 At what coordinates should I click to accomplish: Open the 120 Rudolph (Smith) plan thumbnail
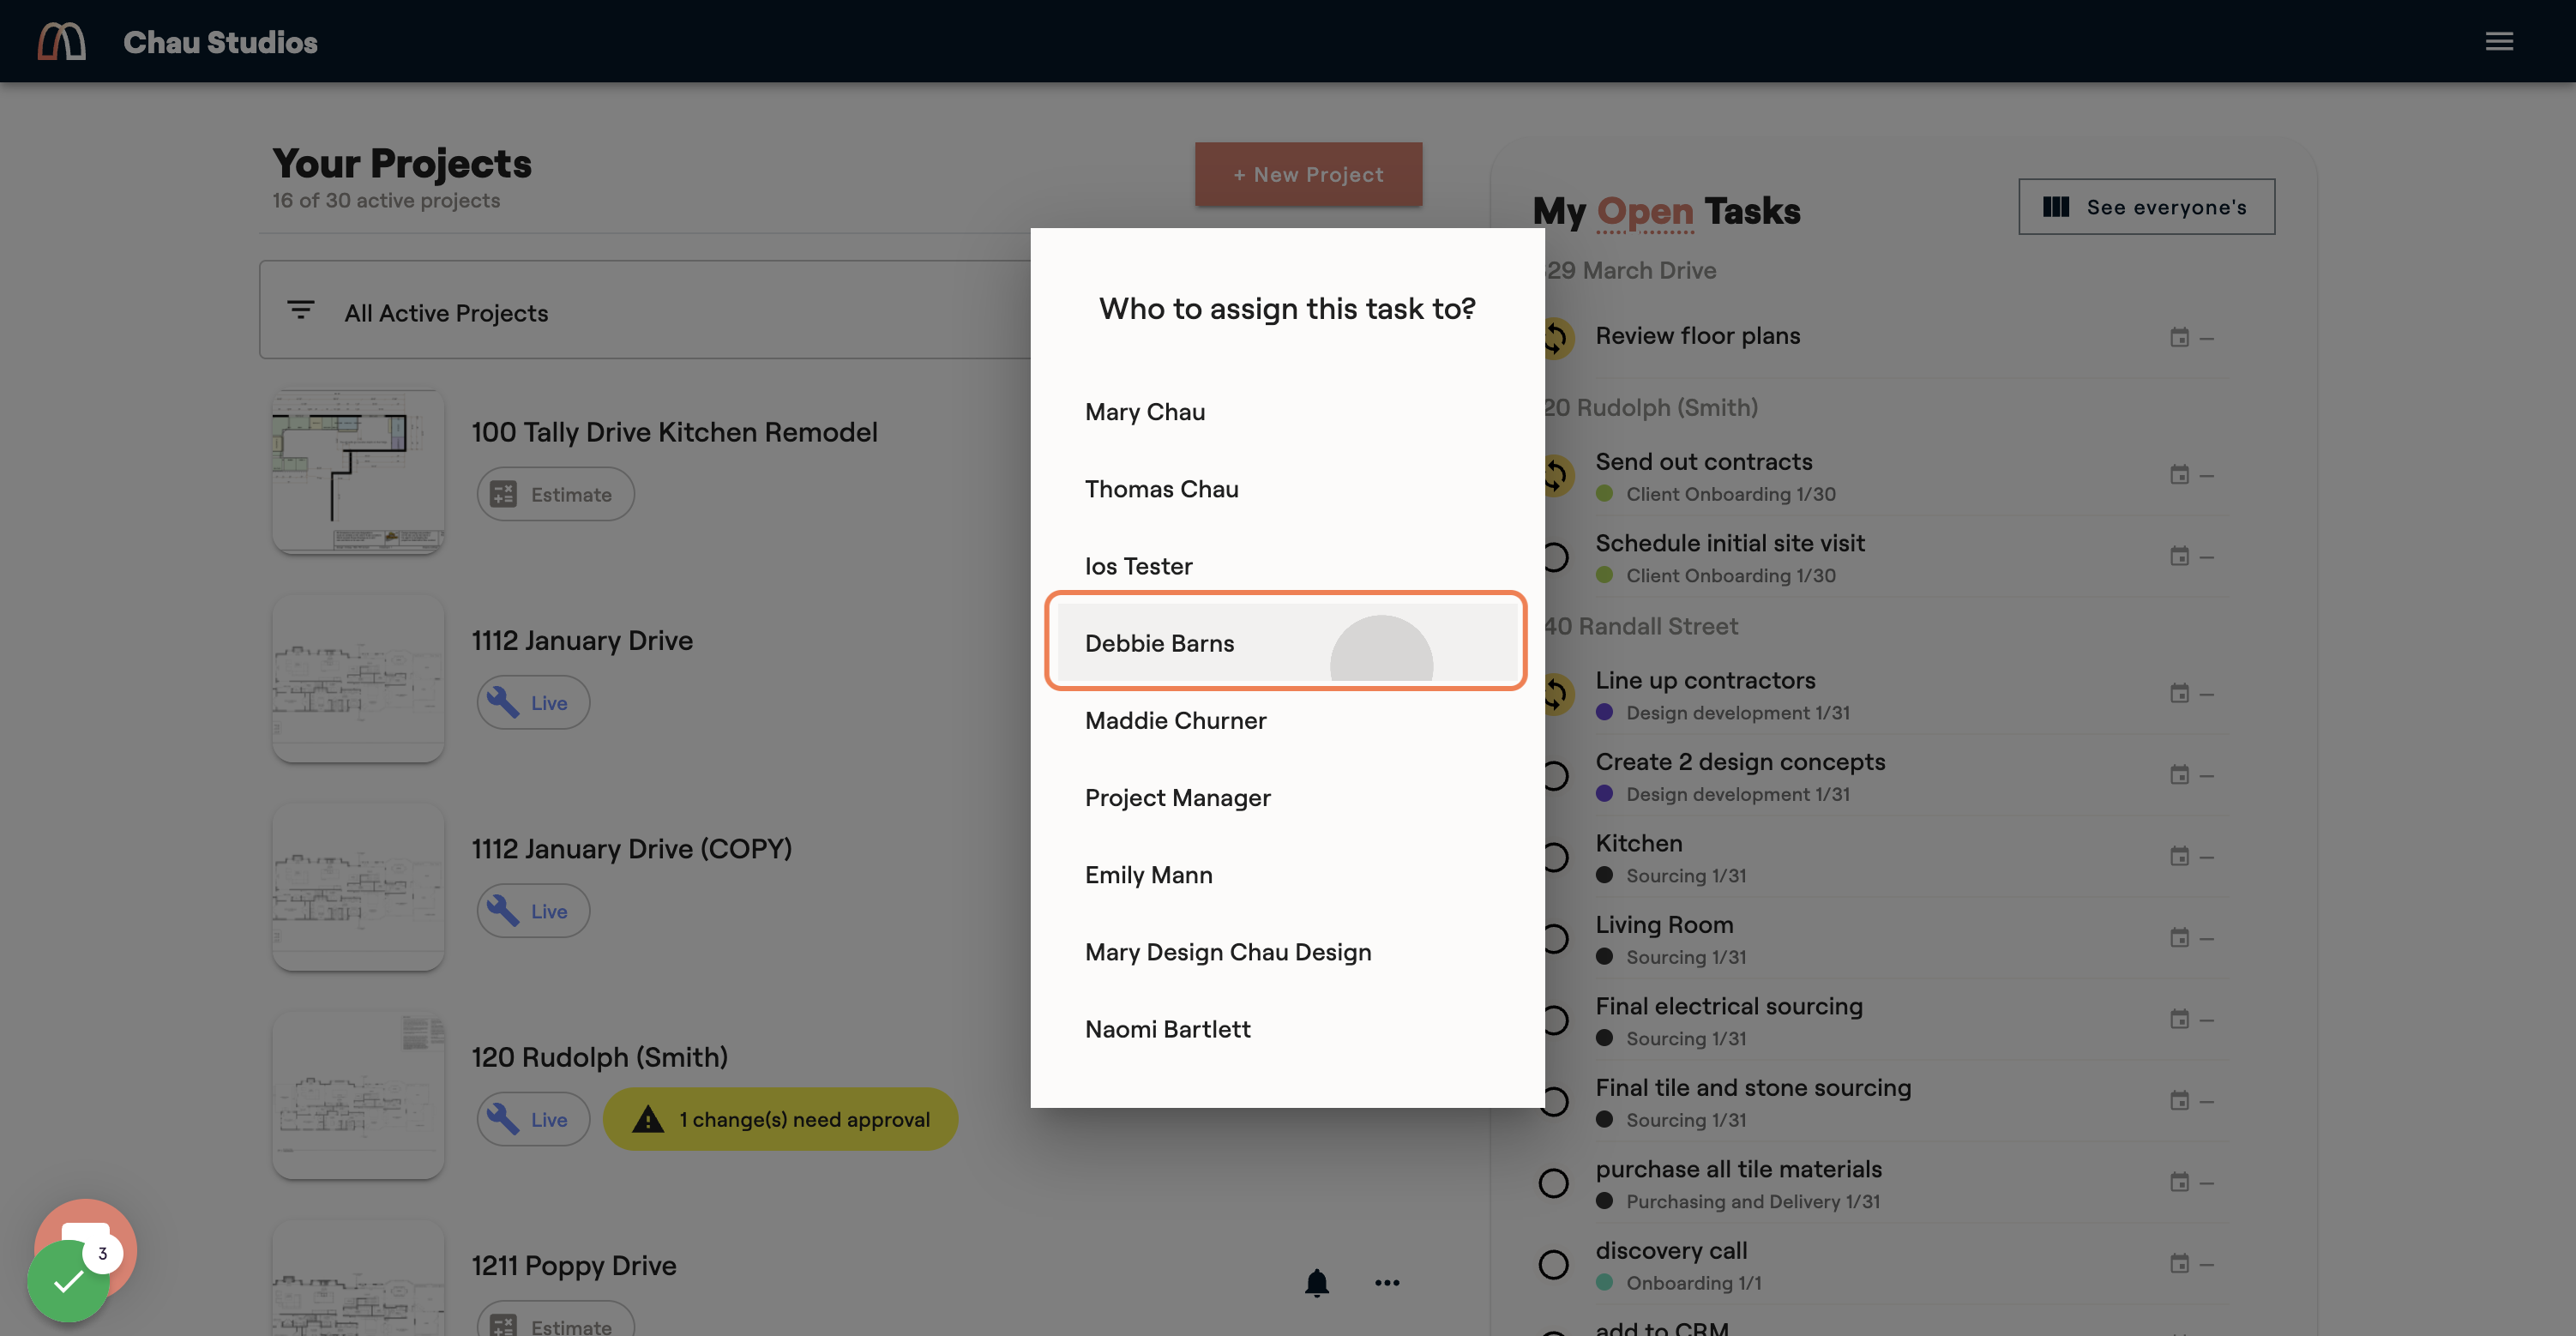[x=358, y=1095]
